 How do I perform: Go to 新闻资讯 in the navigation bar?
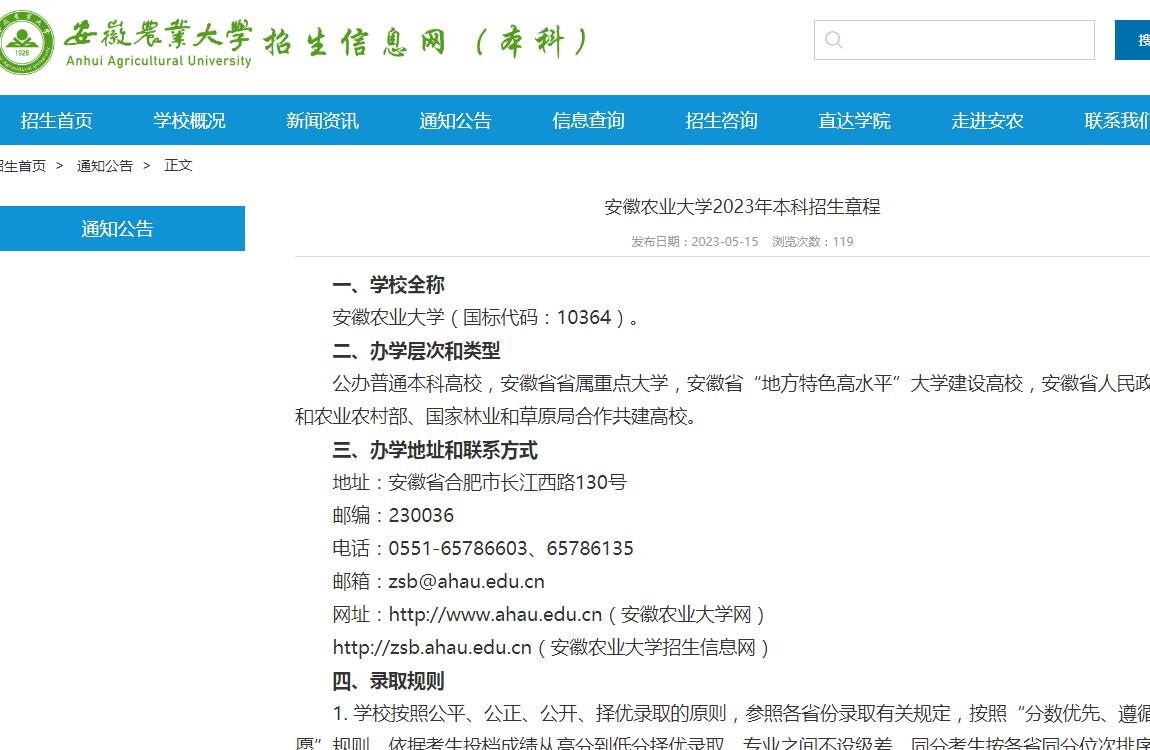pos(322,120)
